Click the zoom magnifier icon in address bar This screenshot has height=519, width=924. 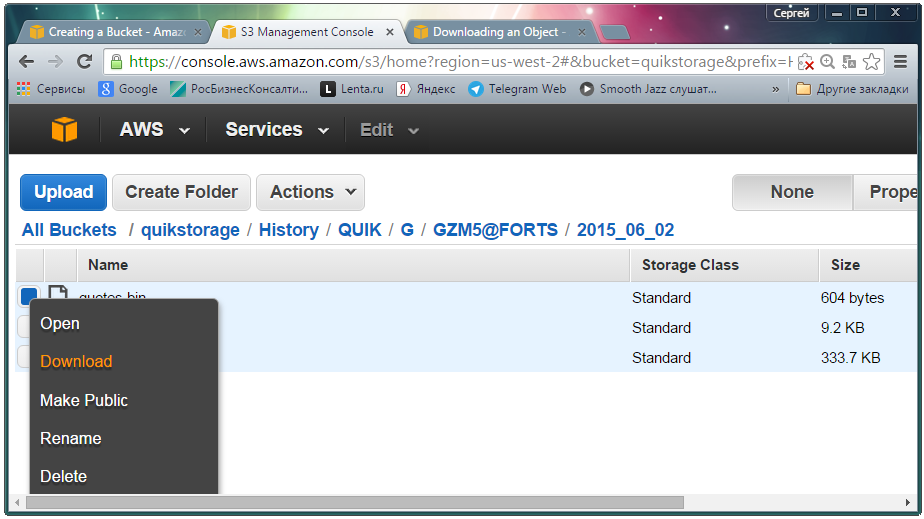click(827, 61)
